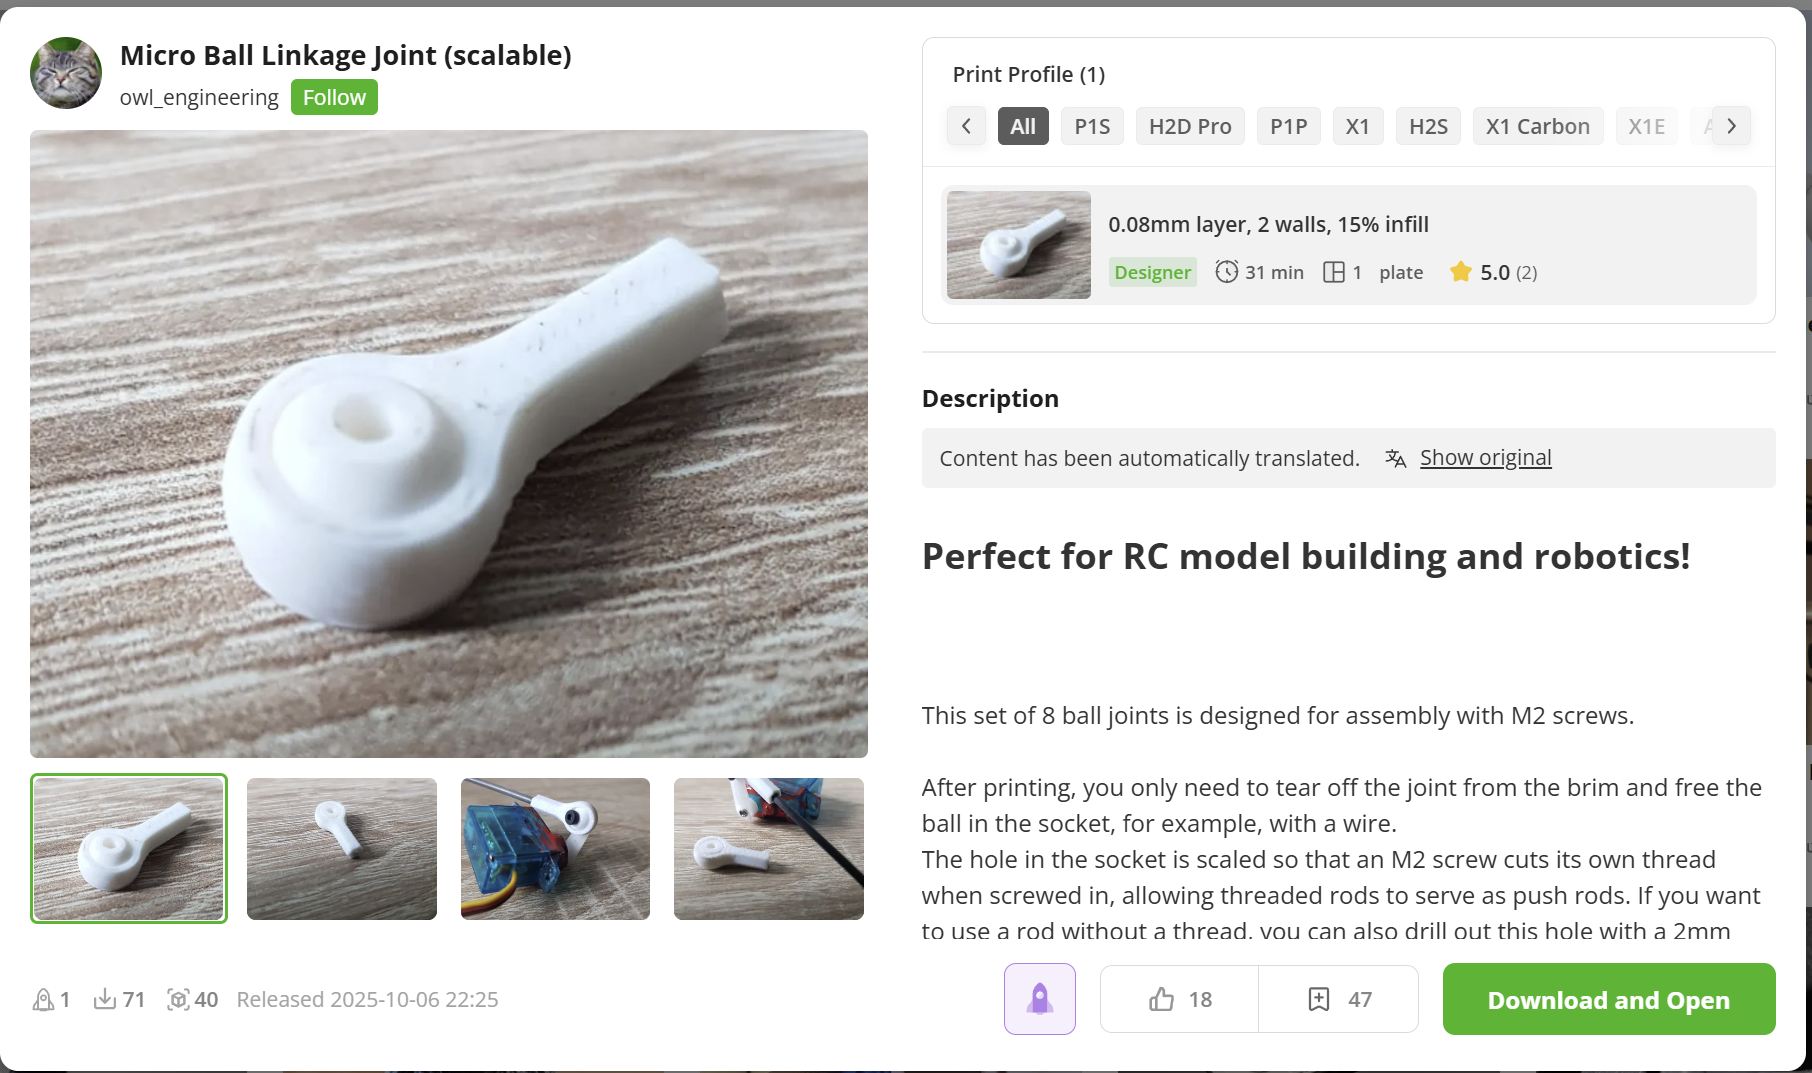This screenshot has height=1073, width=1812.
Task: Switch profile filter to H2D Pro
Action: click(1189, 126)
